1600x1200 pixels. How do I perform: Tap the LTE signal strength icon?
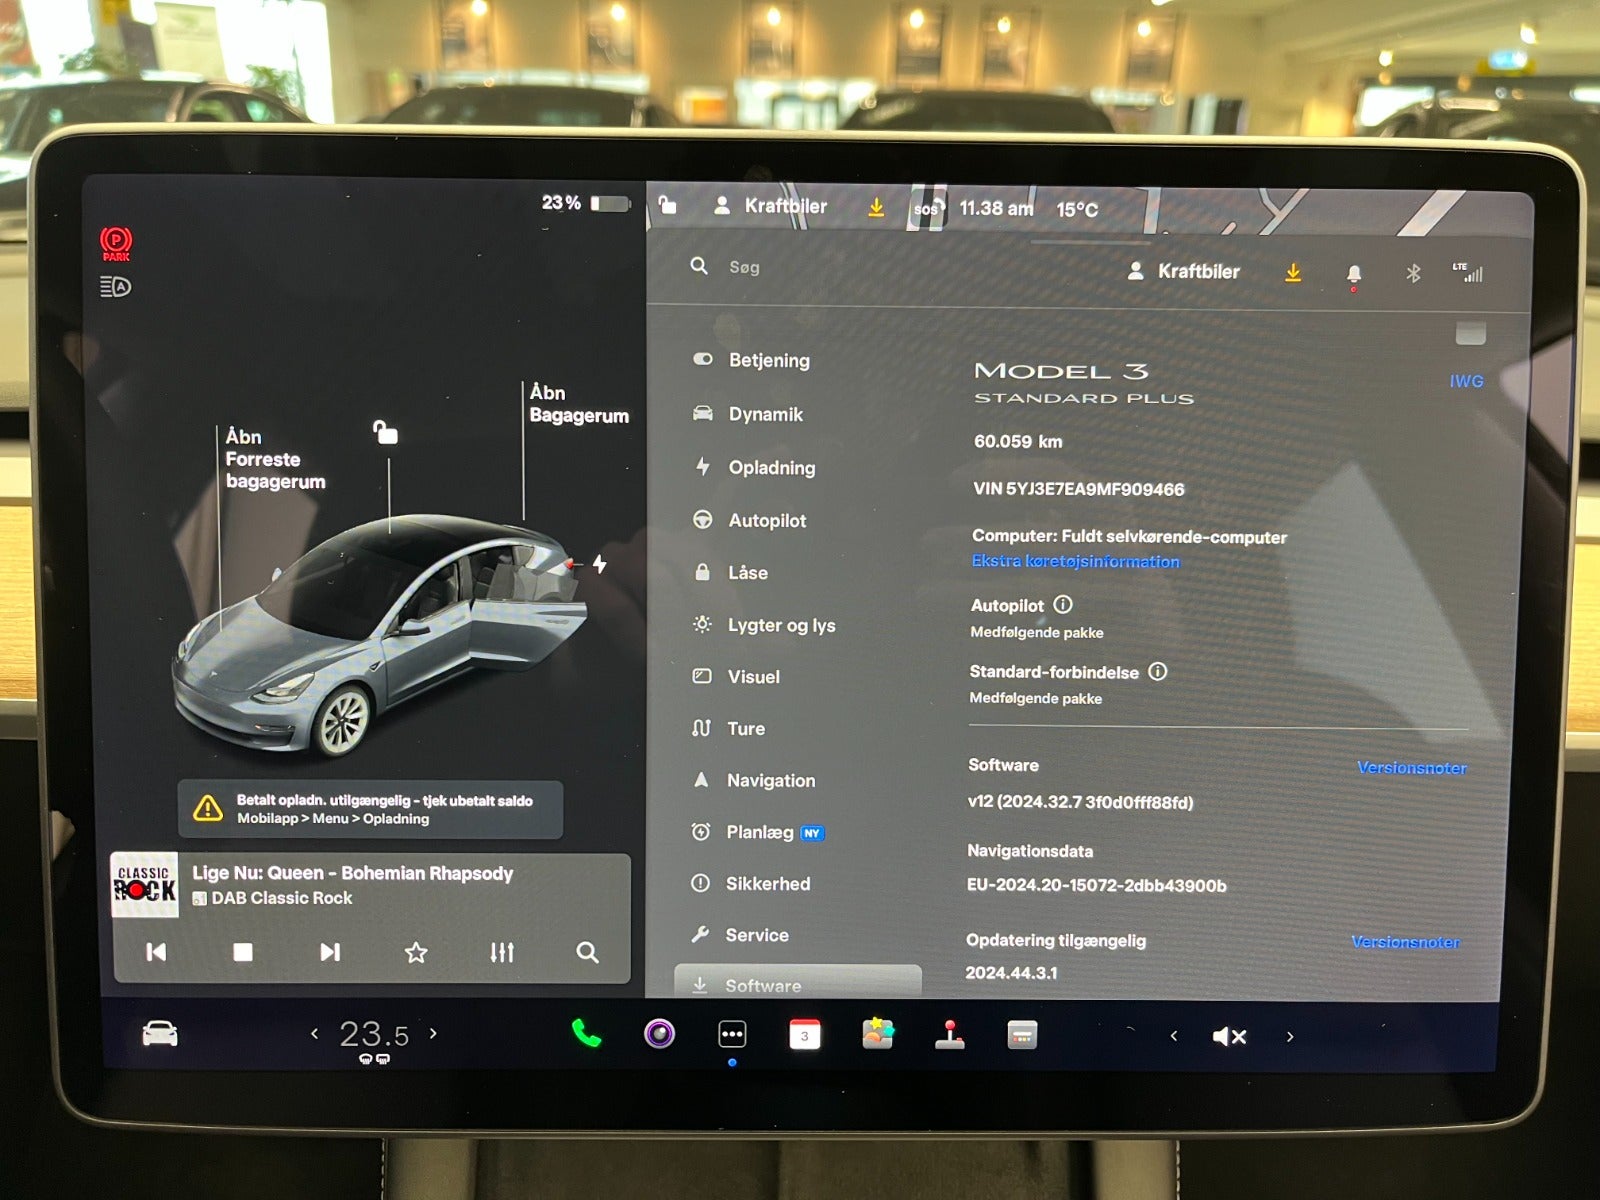(1468, 272)
